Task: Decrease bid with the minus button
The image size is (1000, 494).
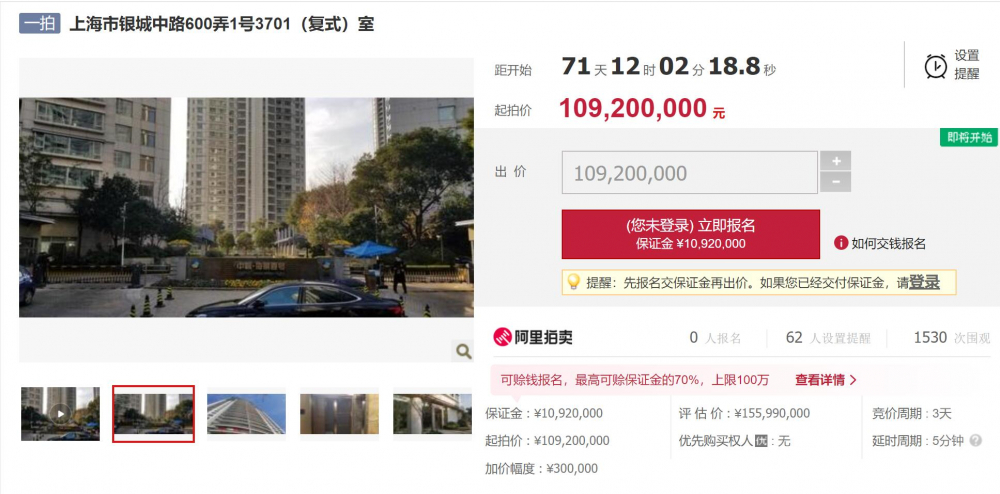Action: (x=835, y=182)
